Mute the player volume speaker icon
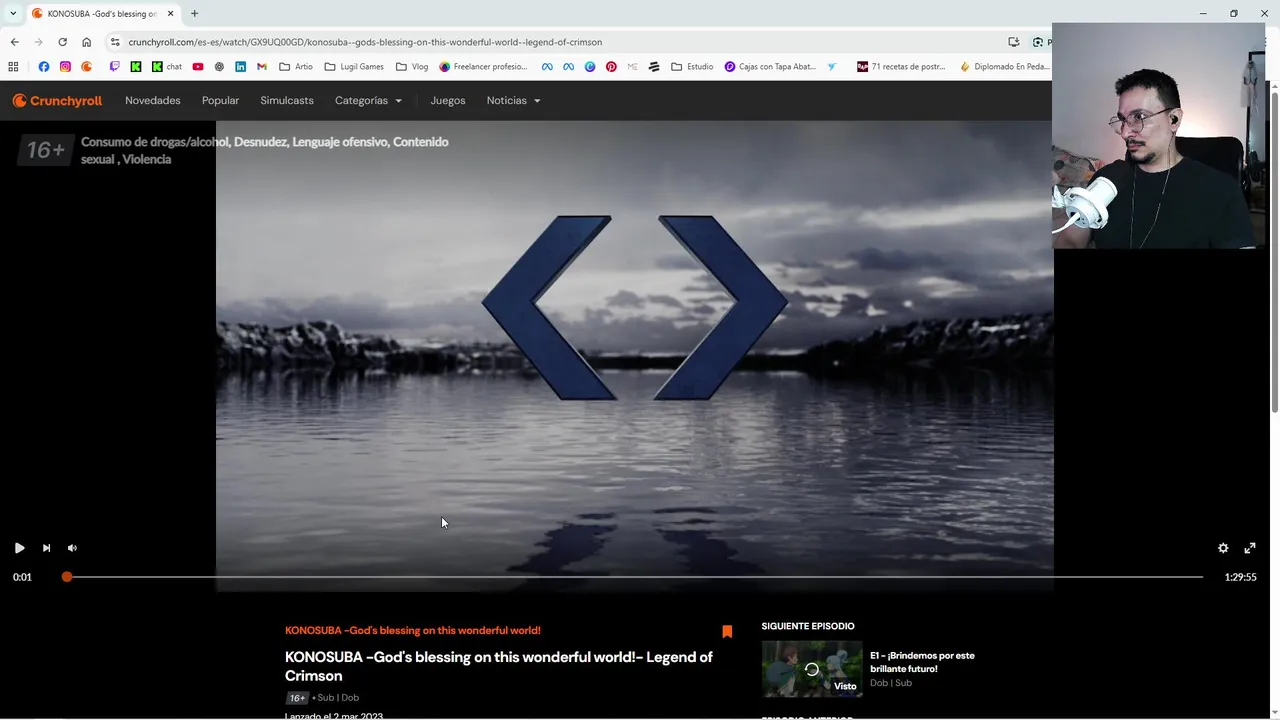Image resolution: width=1280 pixels, height=720 pixels. coord(72,548)
